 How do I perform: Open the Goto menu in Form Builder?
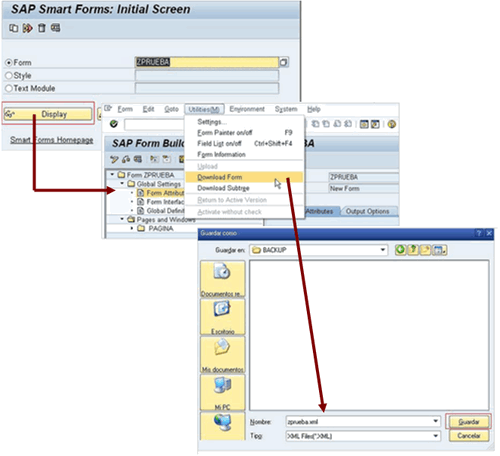point(171,109)
